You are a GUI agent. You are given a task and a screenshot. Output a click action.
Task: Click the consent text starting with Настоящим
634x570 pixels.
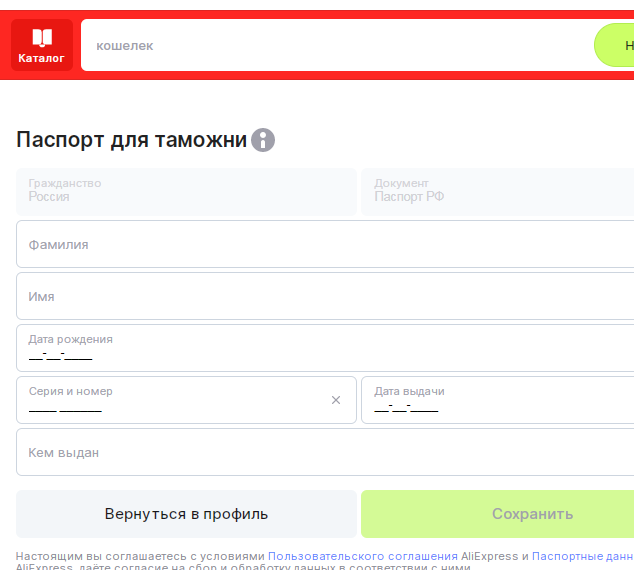140,556
